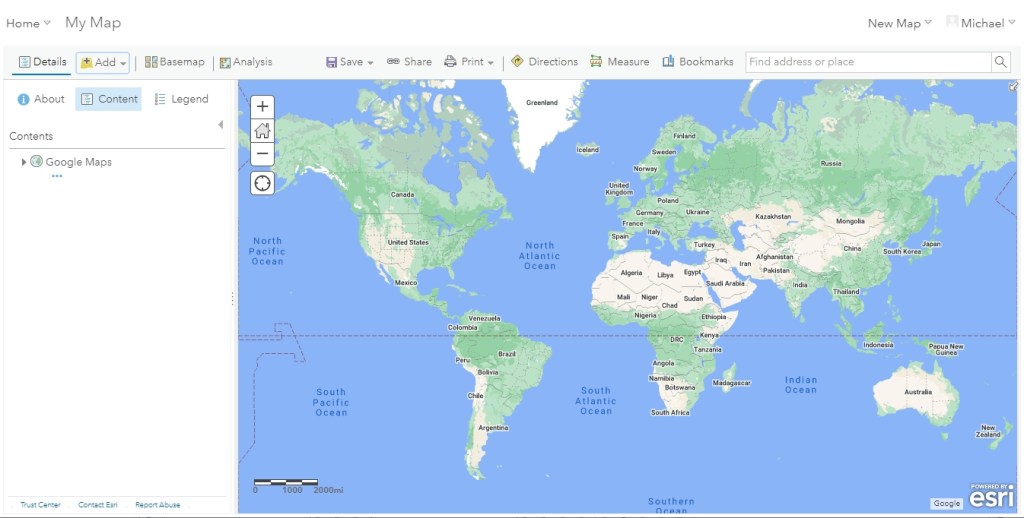Open the Trust Center link
The width and height of the screenshot is (1024, 518).
(x=40, y=505)
